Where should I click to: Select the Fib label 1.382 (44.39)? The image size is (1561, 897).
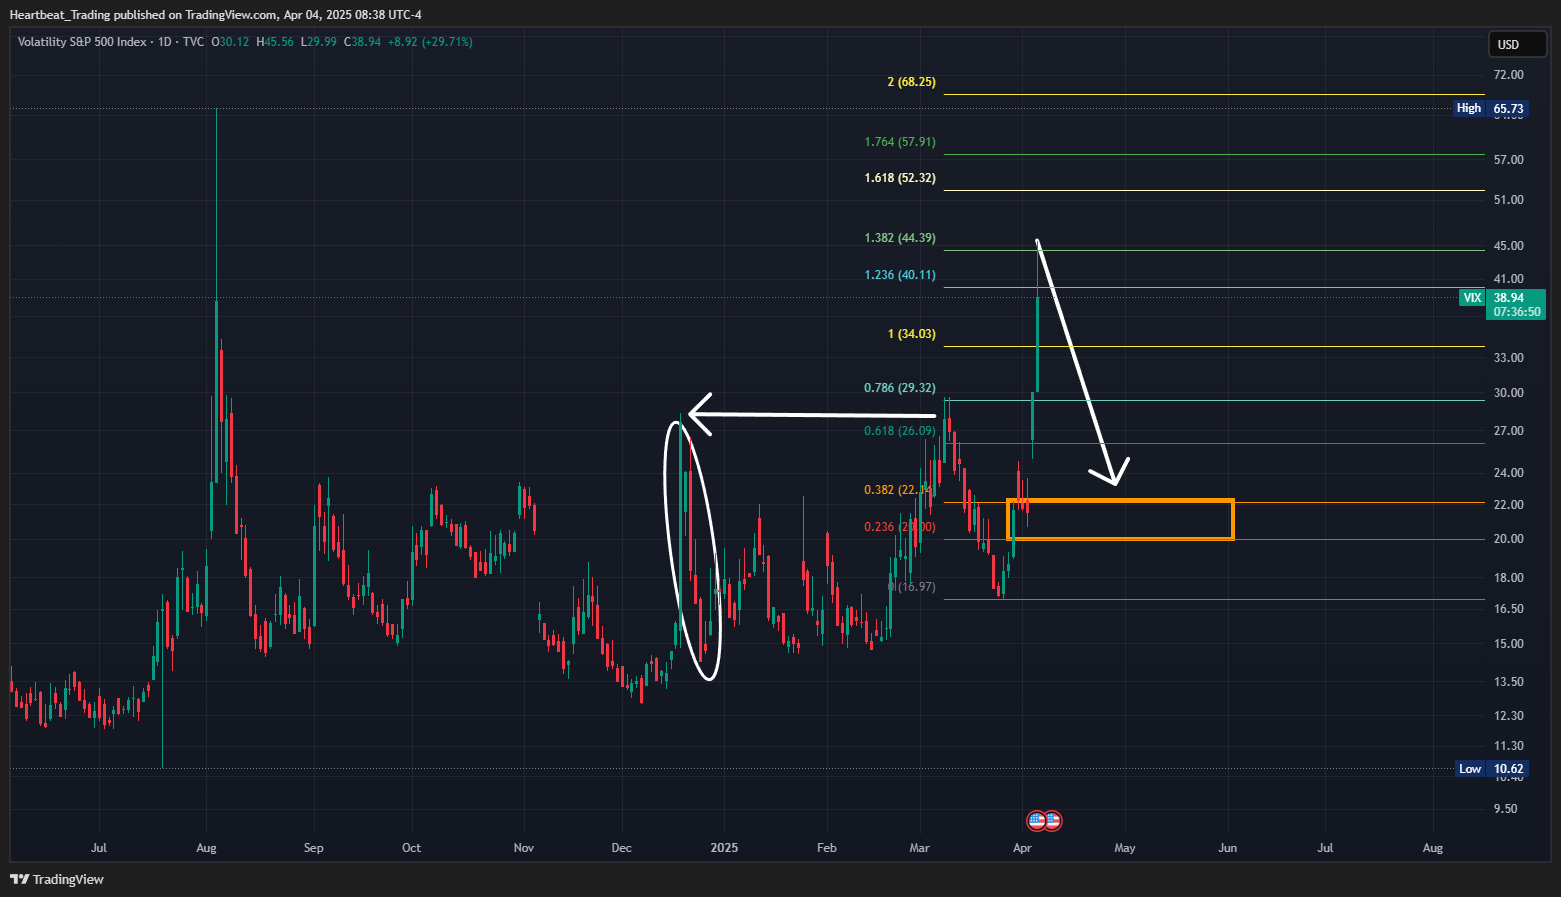(900, 238)
